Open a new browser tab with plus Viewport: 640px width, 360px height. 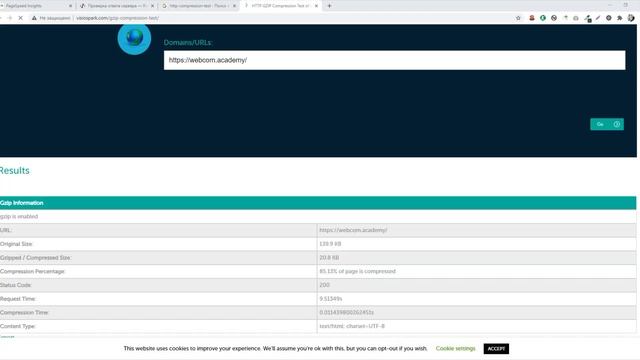tap(329, 6)
